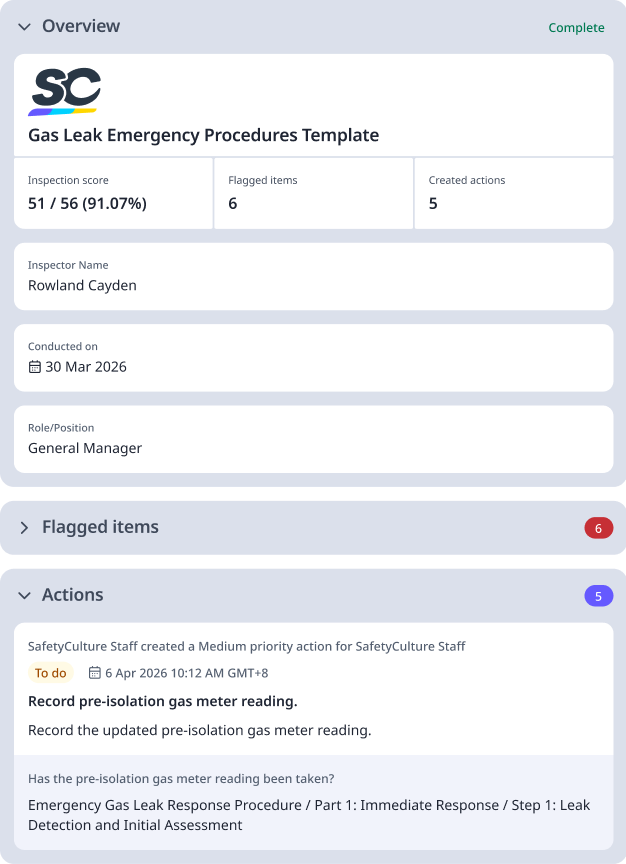Image resolution: width=626 pixels, height=864 pixels.
Task: Click the calendar icon beside Conducted on date
Action: pos(34,367)
